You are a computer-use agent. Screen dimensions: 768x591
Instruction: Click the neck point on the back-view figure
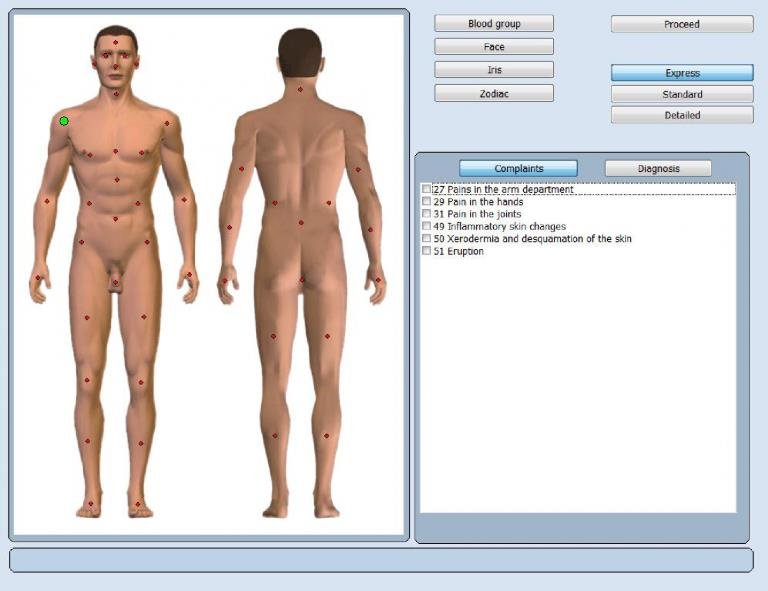300,90
